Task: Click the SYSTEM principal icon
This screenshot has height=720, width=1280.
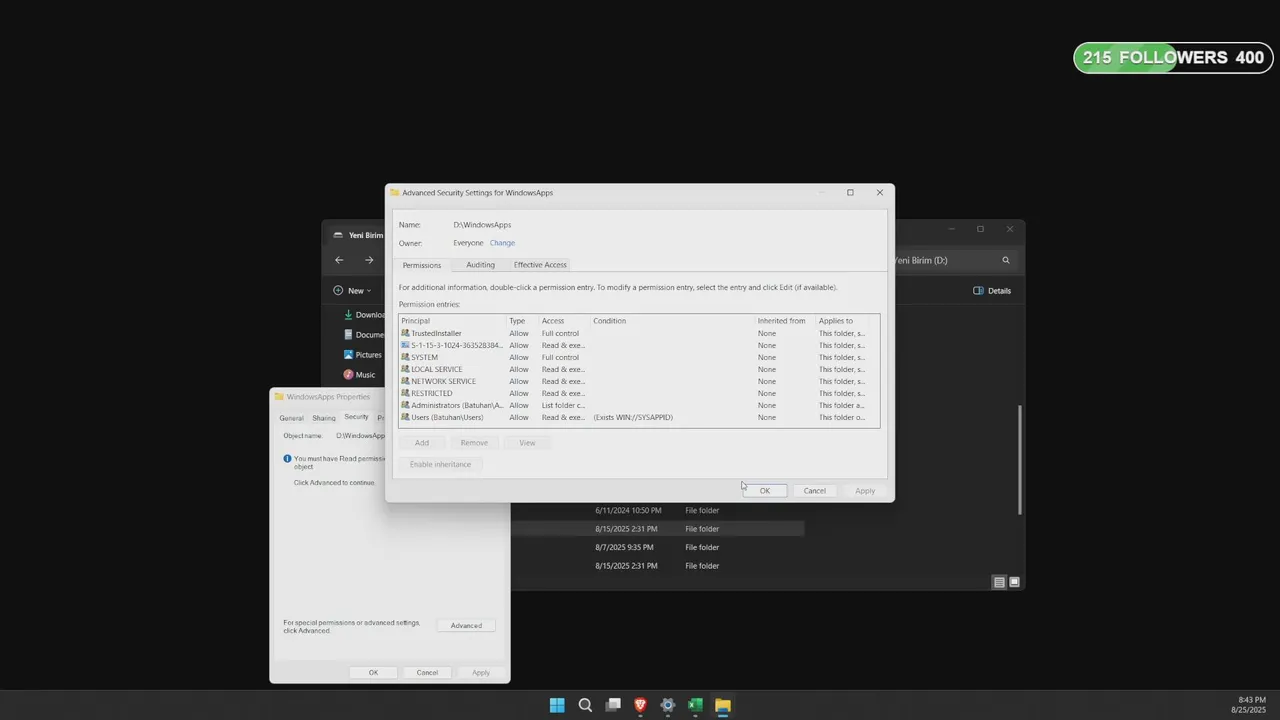Action: click(405, 357)
